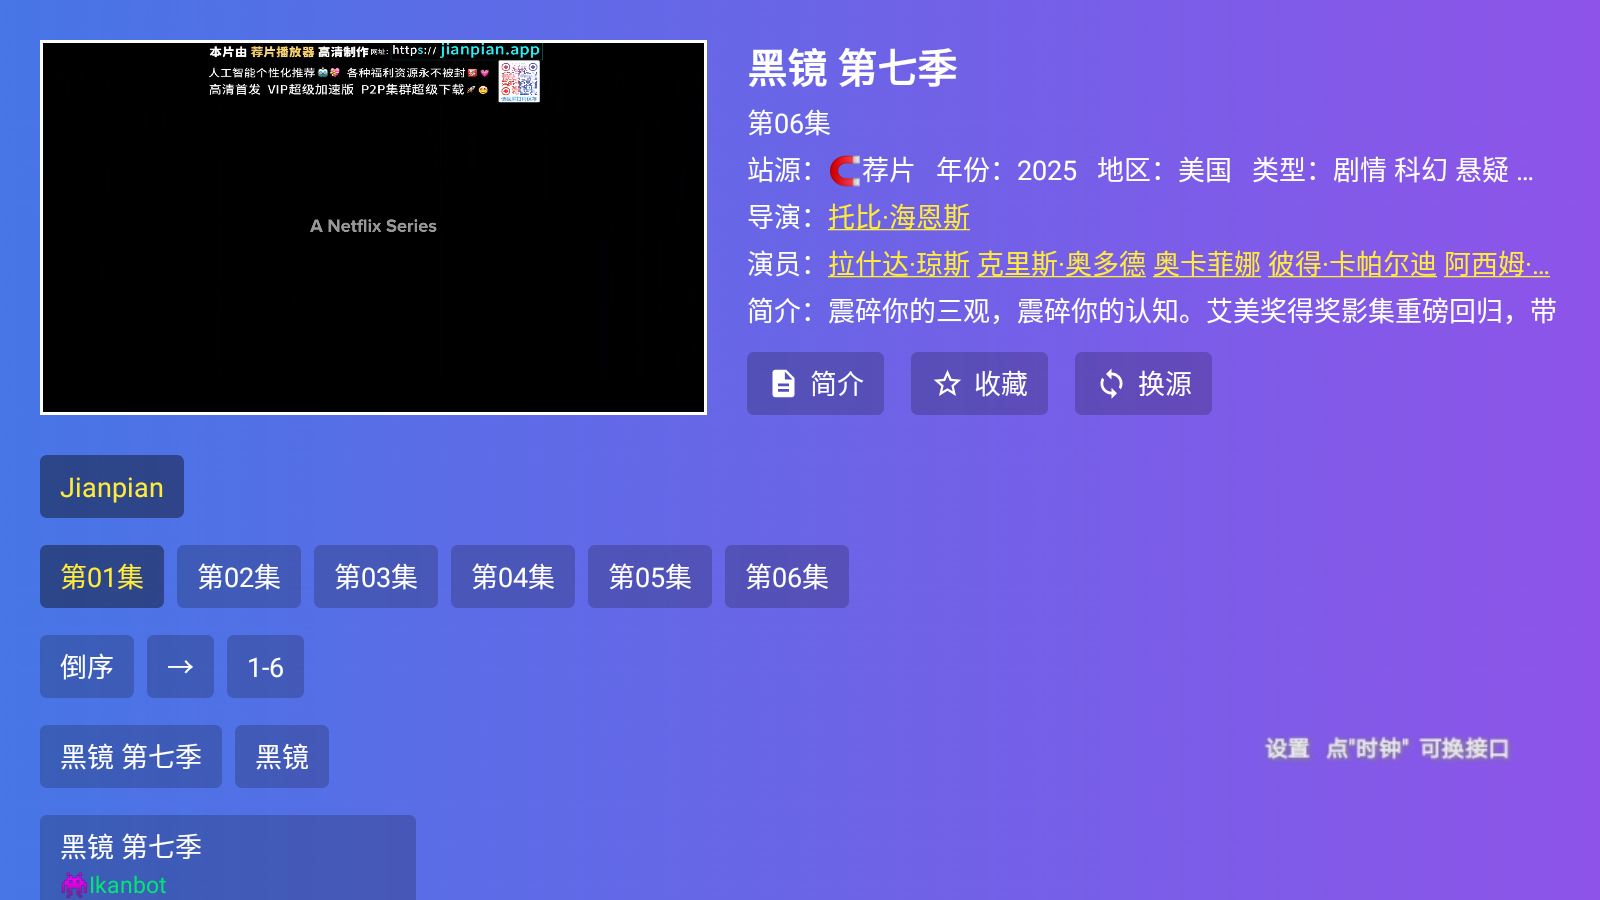
Task: Click the 类型：剧情 科幻 悬疑 text
Action: coord(1392,170)
